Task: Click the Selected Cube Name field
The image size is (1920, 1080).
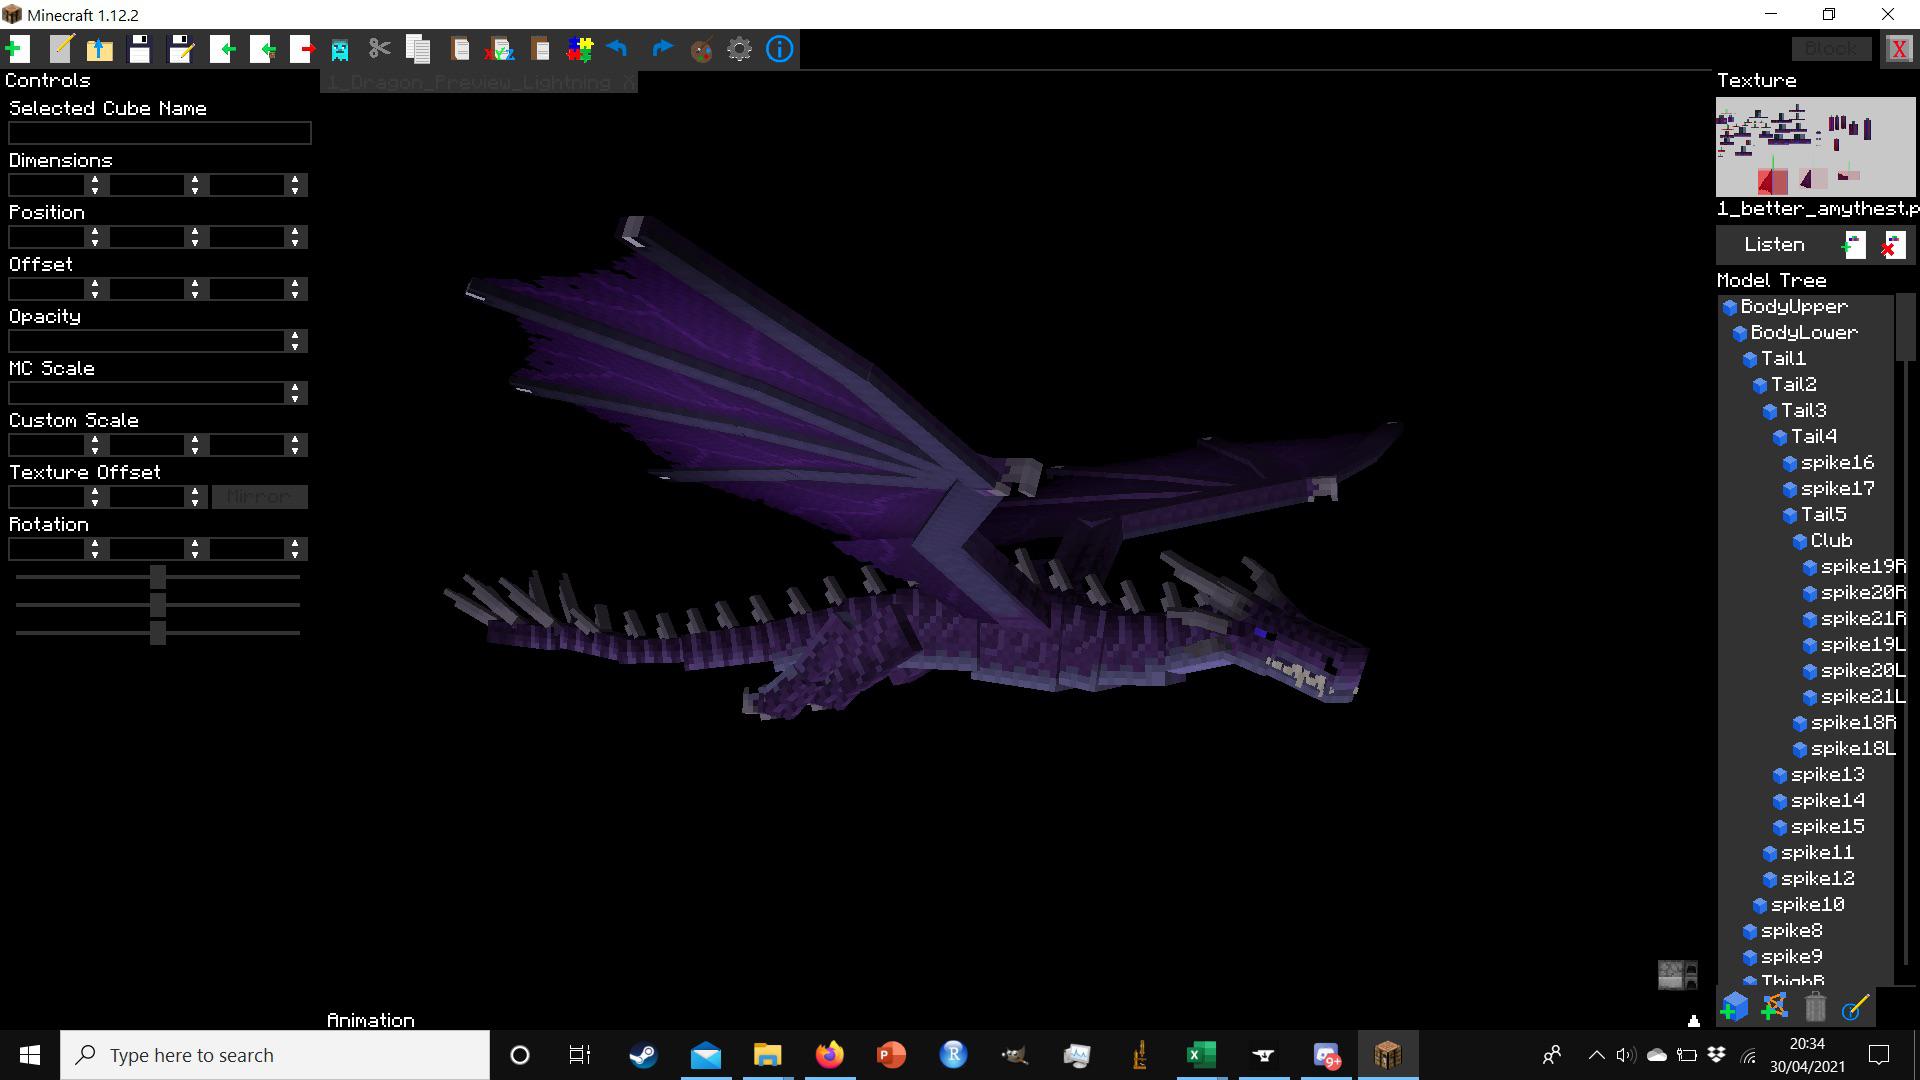Action: (x=160, y=133)
